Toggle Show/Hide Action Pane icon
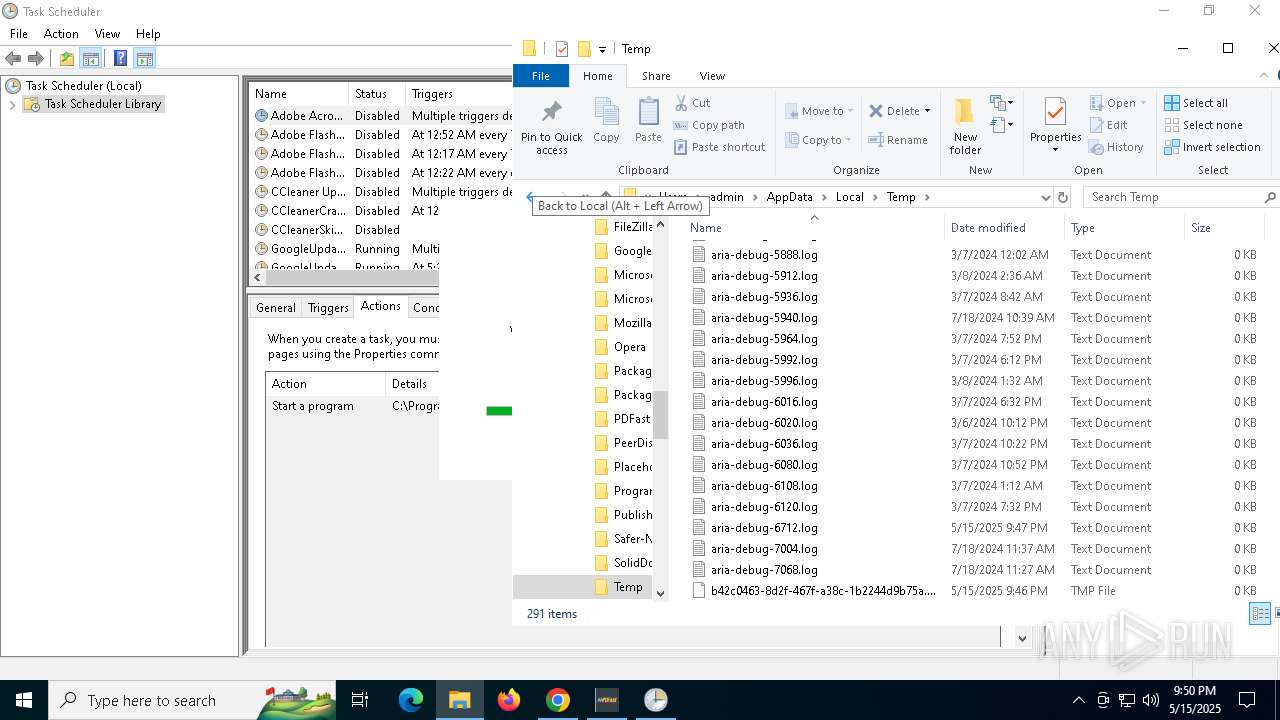This screenshot has width=1280, height=720. [x=144, y=59]
